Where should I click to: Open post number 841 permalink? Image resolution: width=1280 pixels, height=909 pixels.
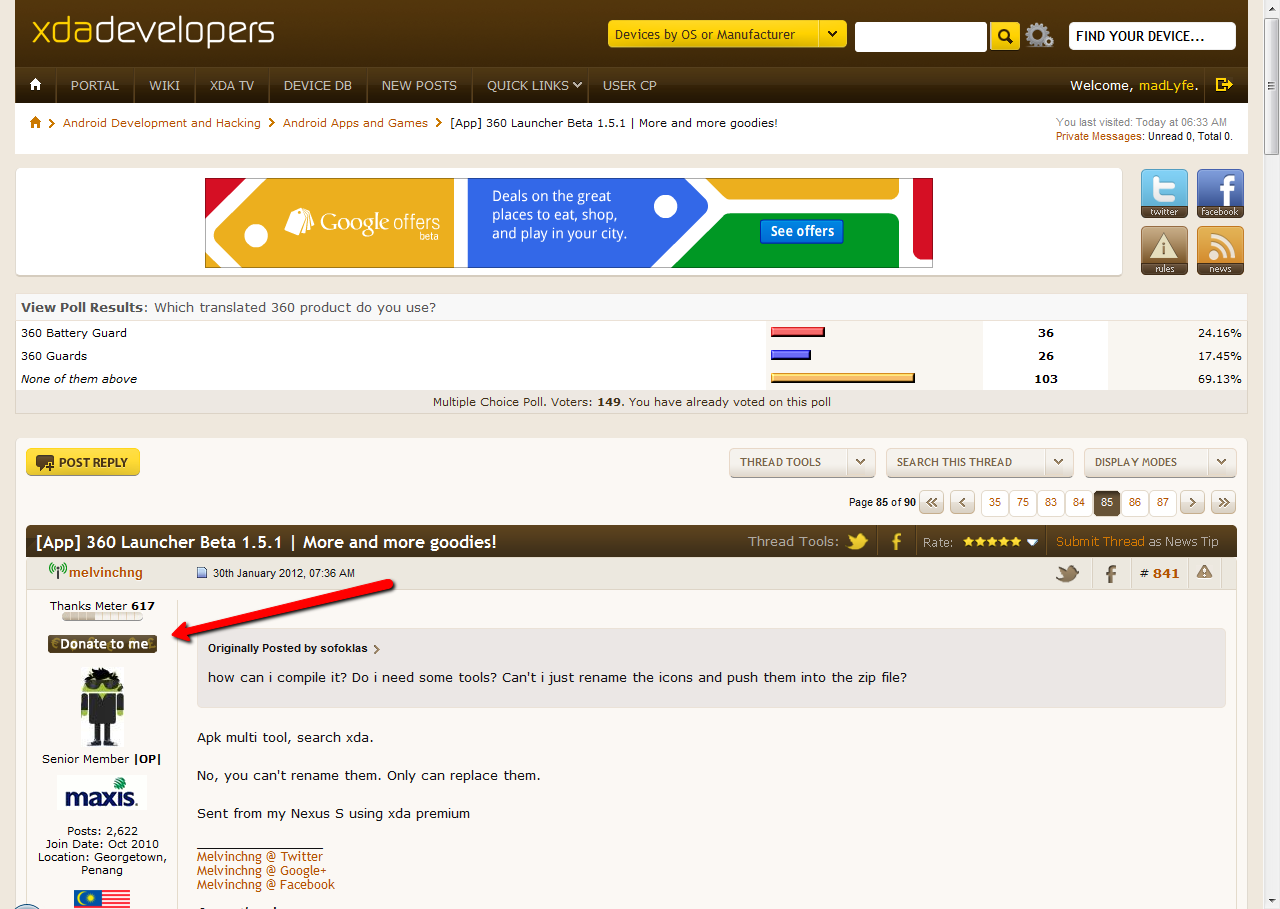tap(1166, 574)
